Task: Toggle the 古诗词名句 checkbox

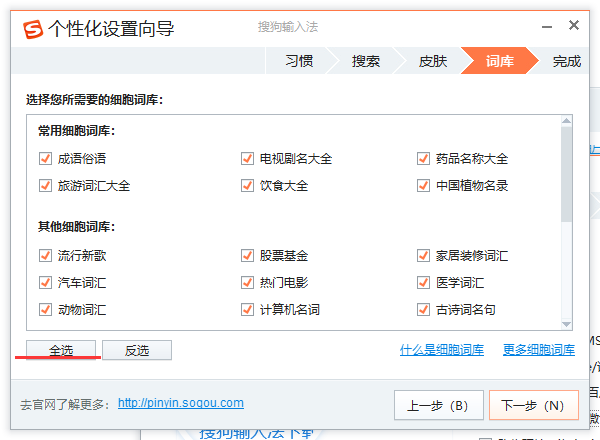Action: (x=423, y=309)
